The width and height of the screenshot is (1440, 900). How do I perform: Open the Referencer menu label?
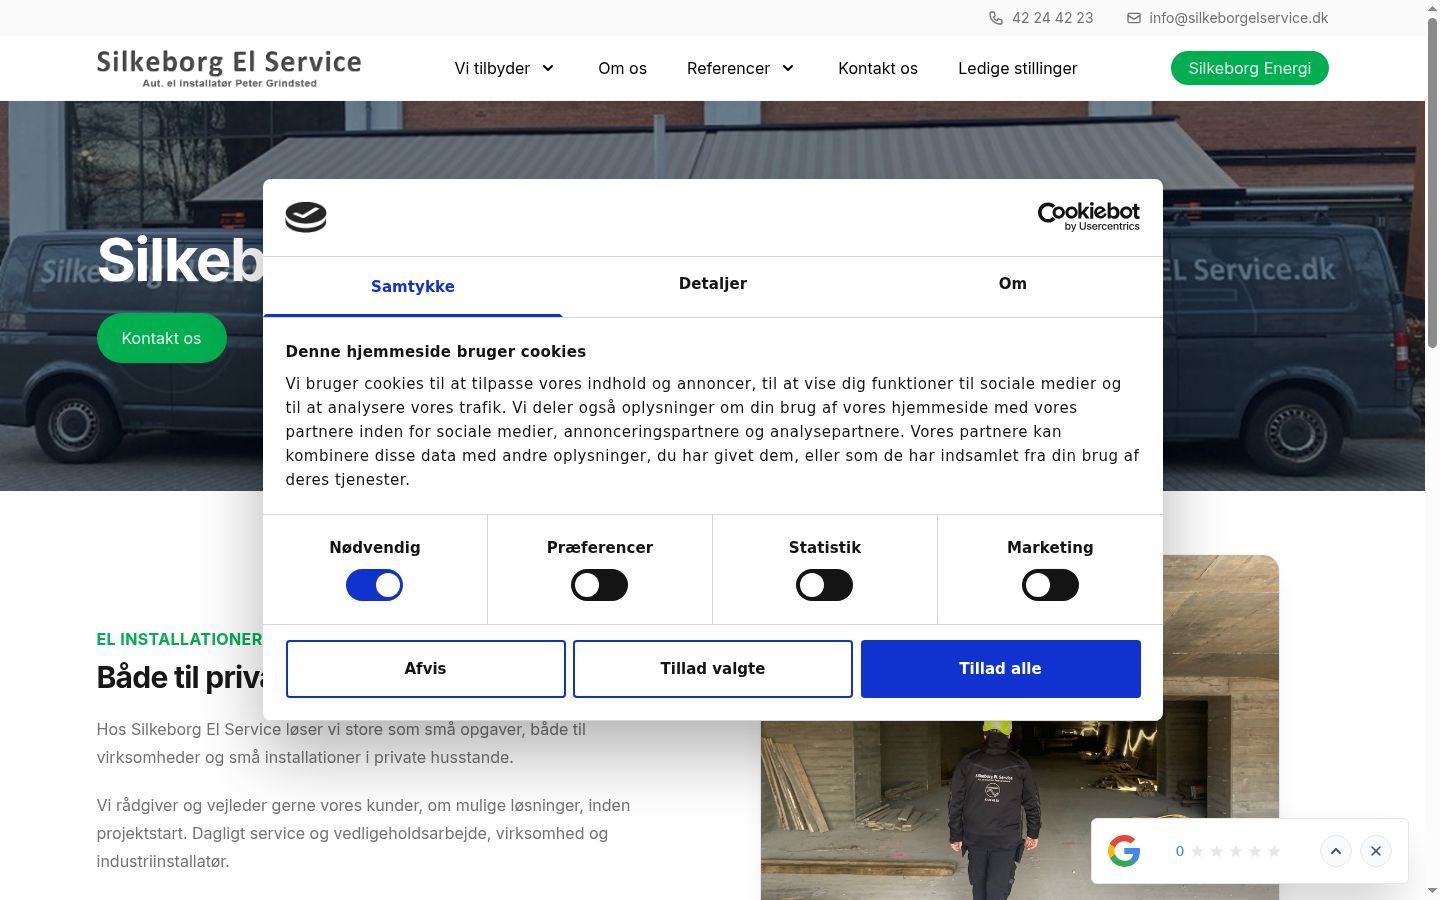(x=728, y=68)
